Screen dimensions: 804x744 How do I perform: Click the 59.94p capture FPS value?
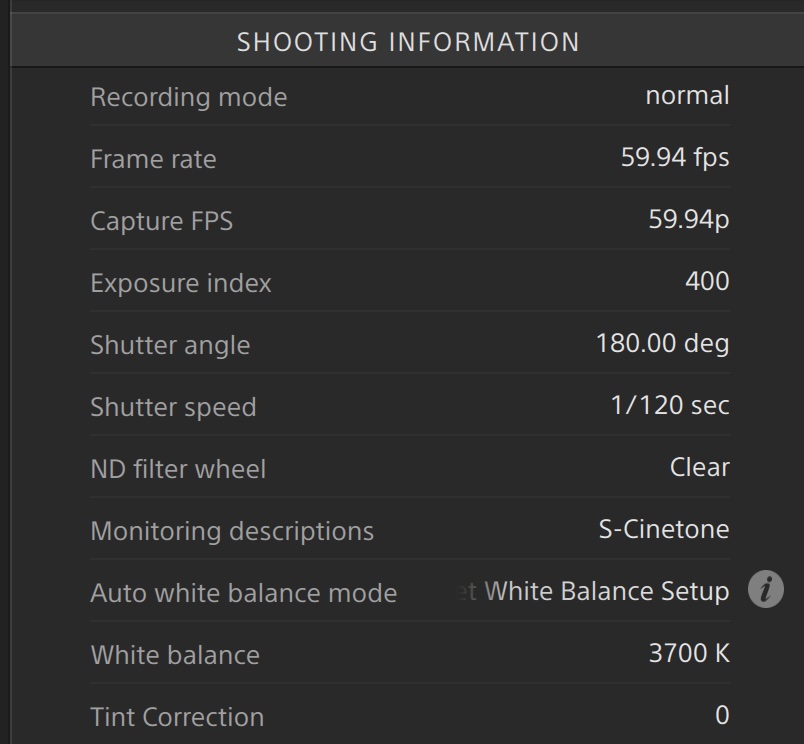tap(688, 220)
